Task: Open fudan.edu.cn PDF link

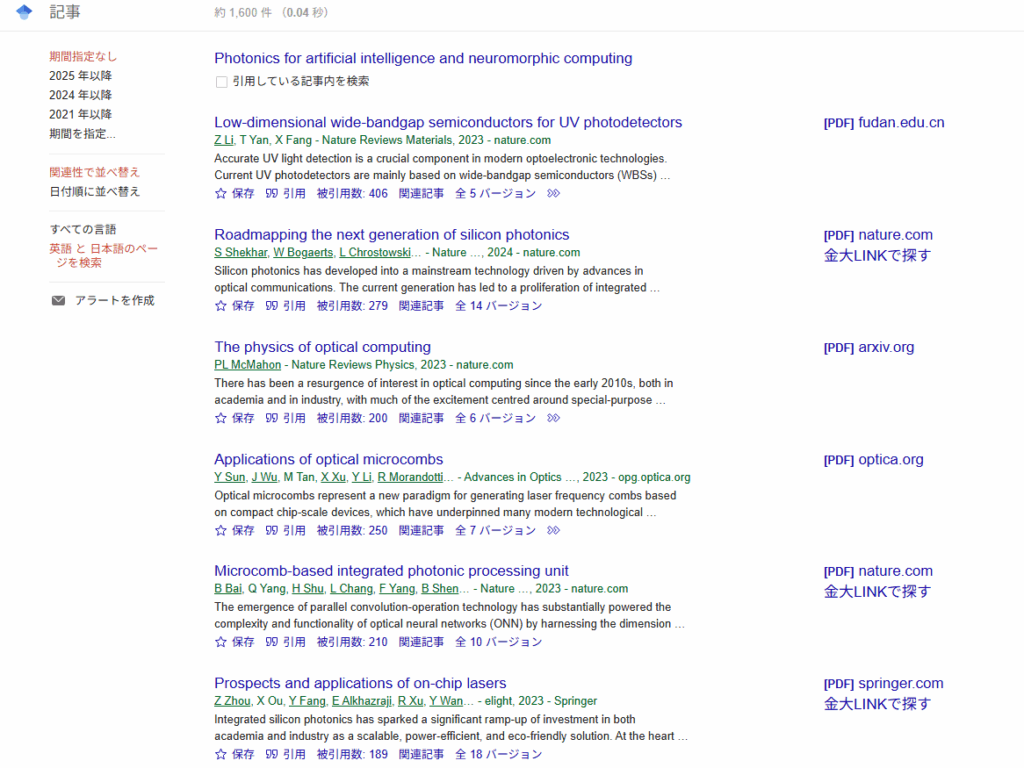Action: click(x=884, y=123)
